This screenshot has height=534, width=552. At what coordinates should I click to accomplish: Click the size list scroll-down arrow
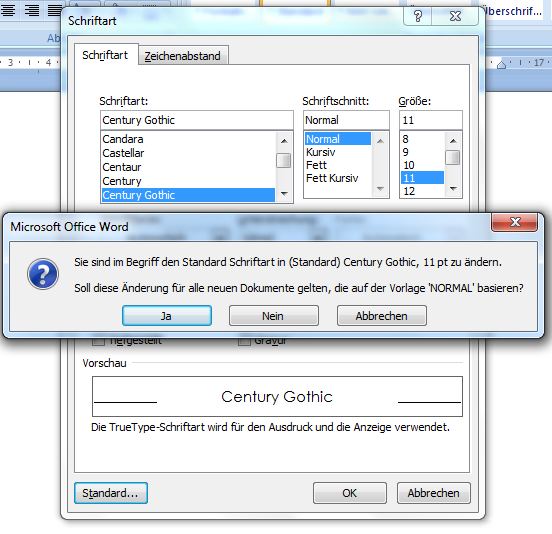coord(453,189)
